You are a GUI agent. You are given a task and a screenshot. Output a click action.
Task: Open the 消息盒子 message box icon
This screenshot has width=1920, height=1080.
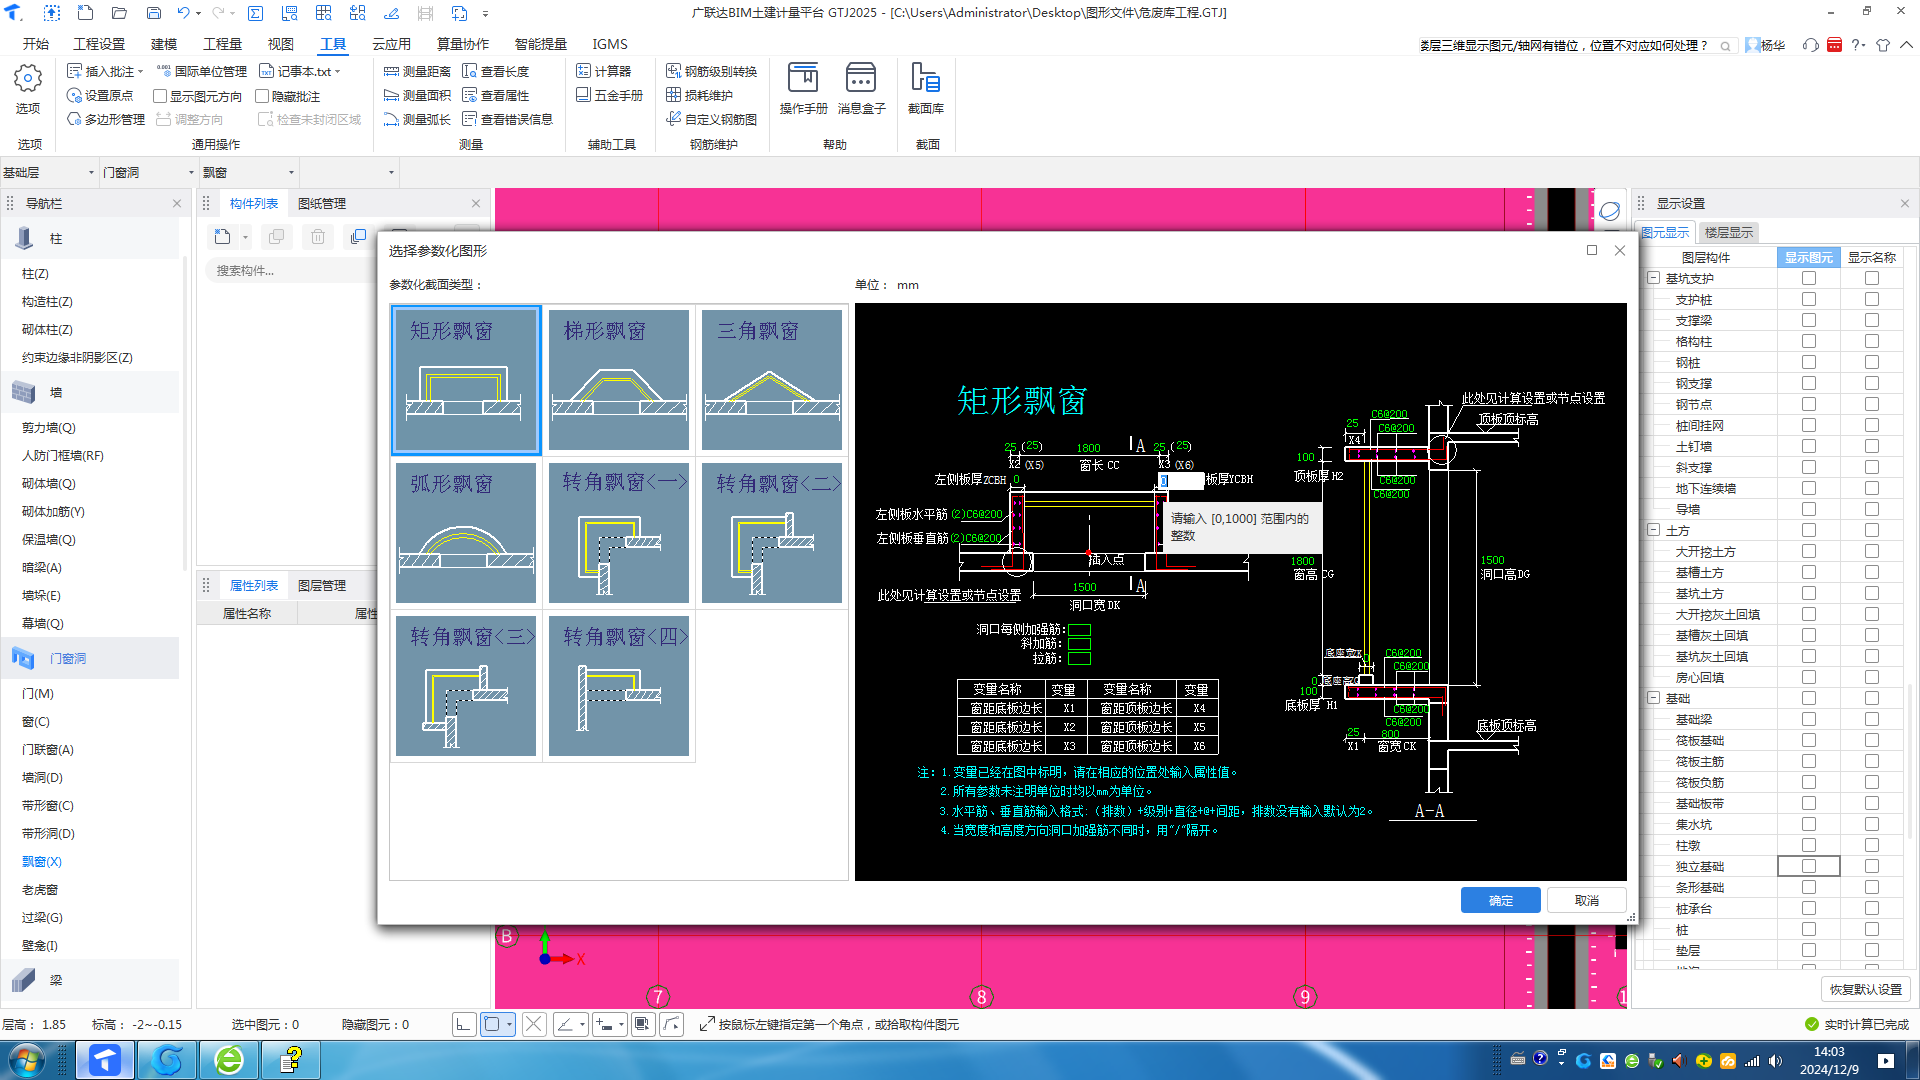861,88
